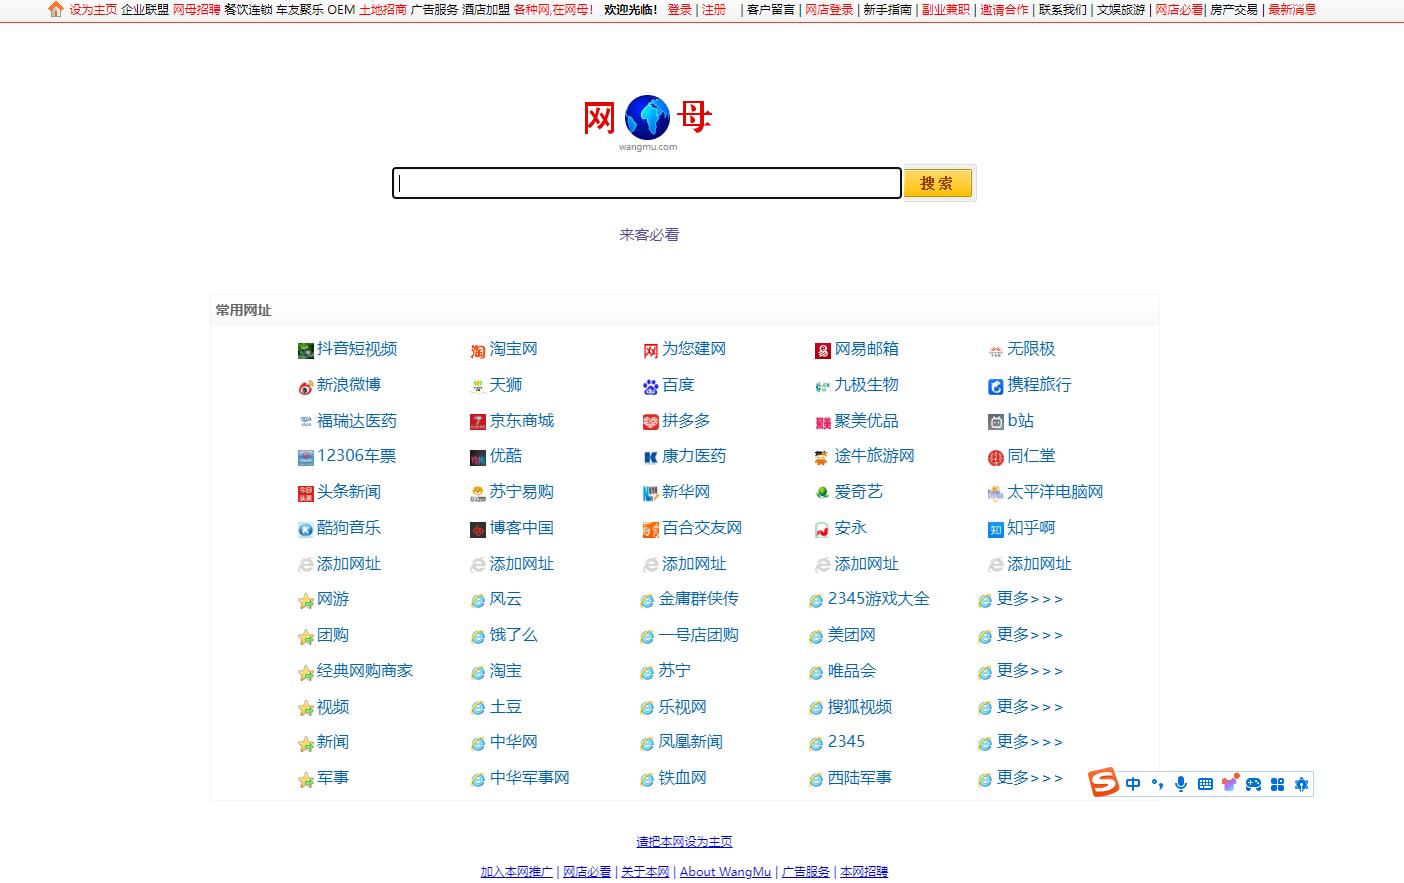
Task: Click the 新浪微博 favicon
Action: pos(306,386)
